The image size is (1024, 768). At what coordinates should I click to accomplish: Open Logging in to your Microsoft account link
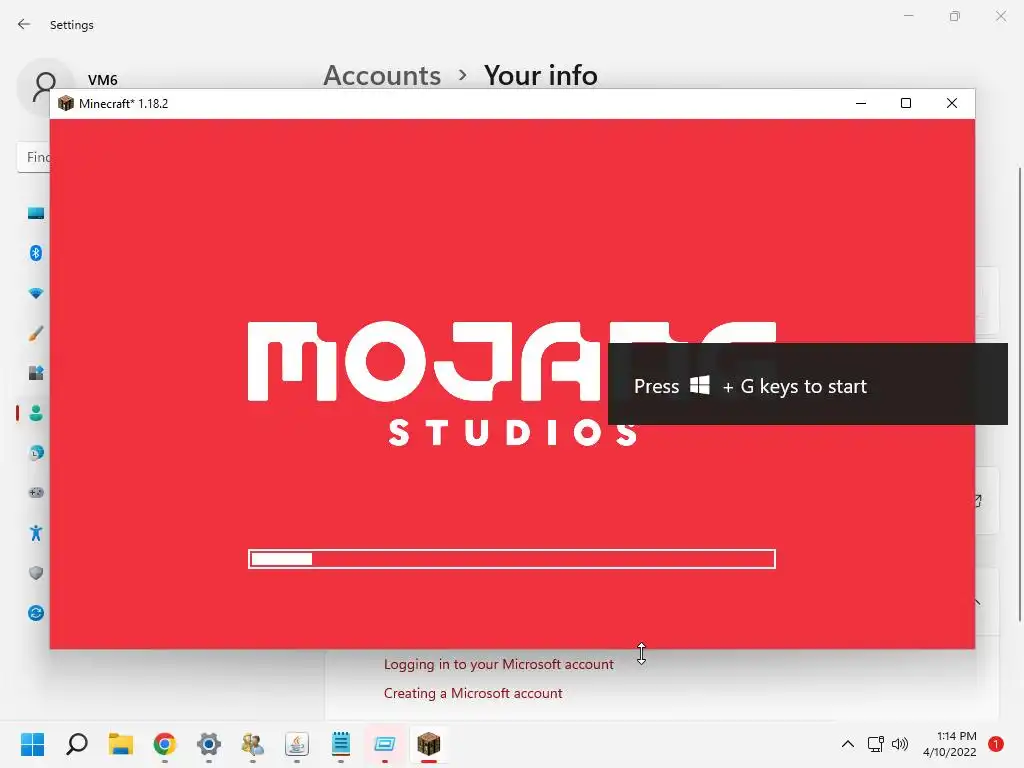point(499,664)
